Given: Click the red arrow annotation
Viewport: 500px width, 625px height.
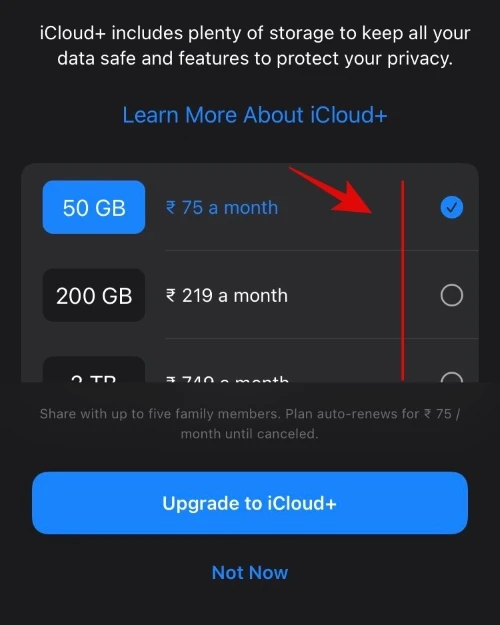Looking at the screenshot, I should click(x=331, y=191).
